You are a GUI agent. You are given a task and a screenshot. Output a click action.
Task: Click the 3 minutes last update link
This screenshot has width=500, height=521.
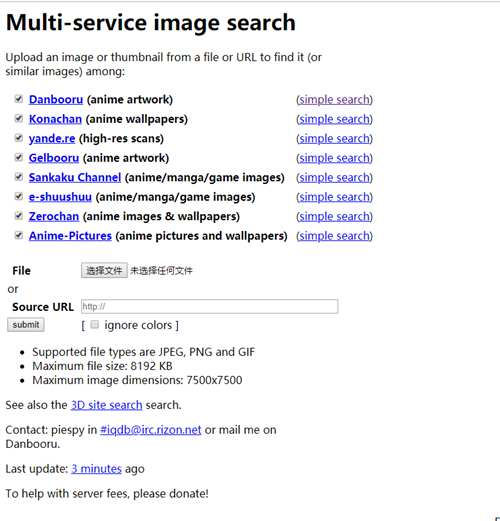96,469
